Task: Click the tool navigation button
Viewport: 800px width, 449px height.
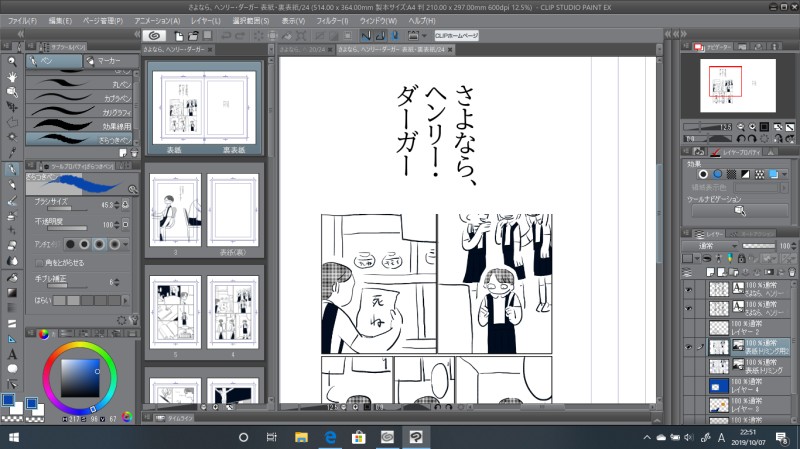Action: [739, 211]
